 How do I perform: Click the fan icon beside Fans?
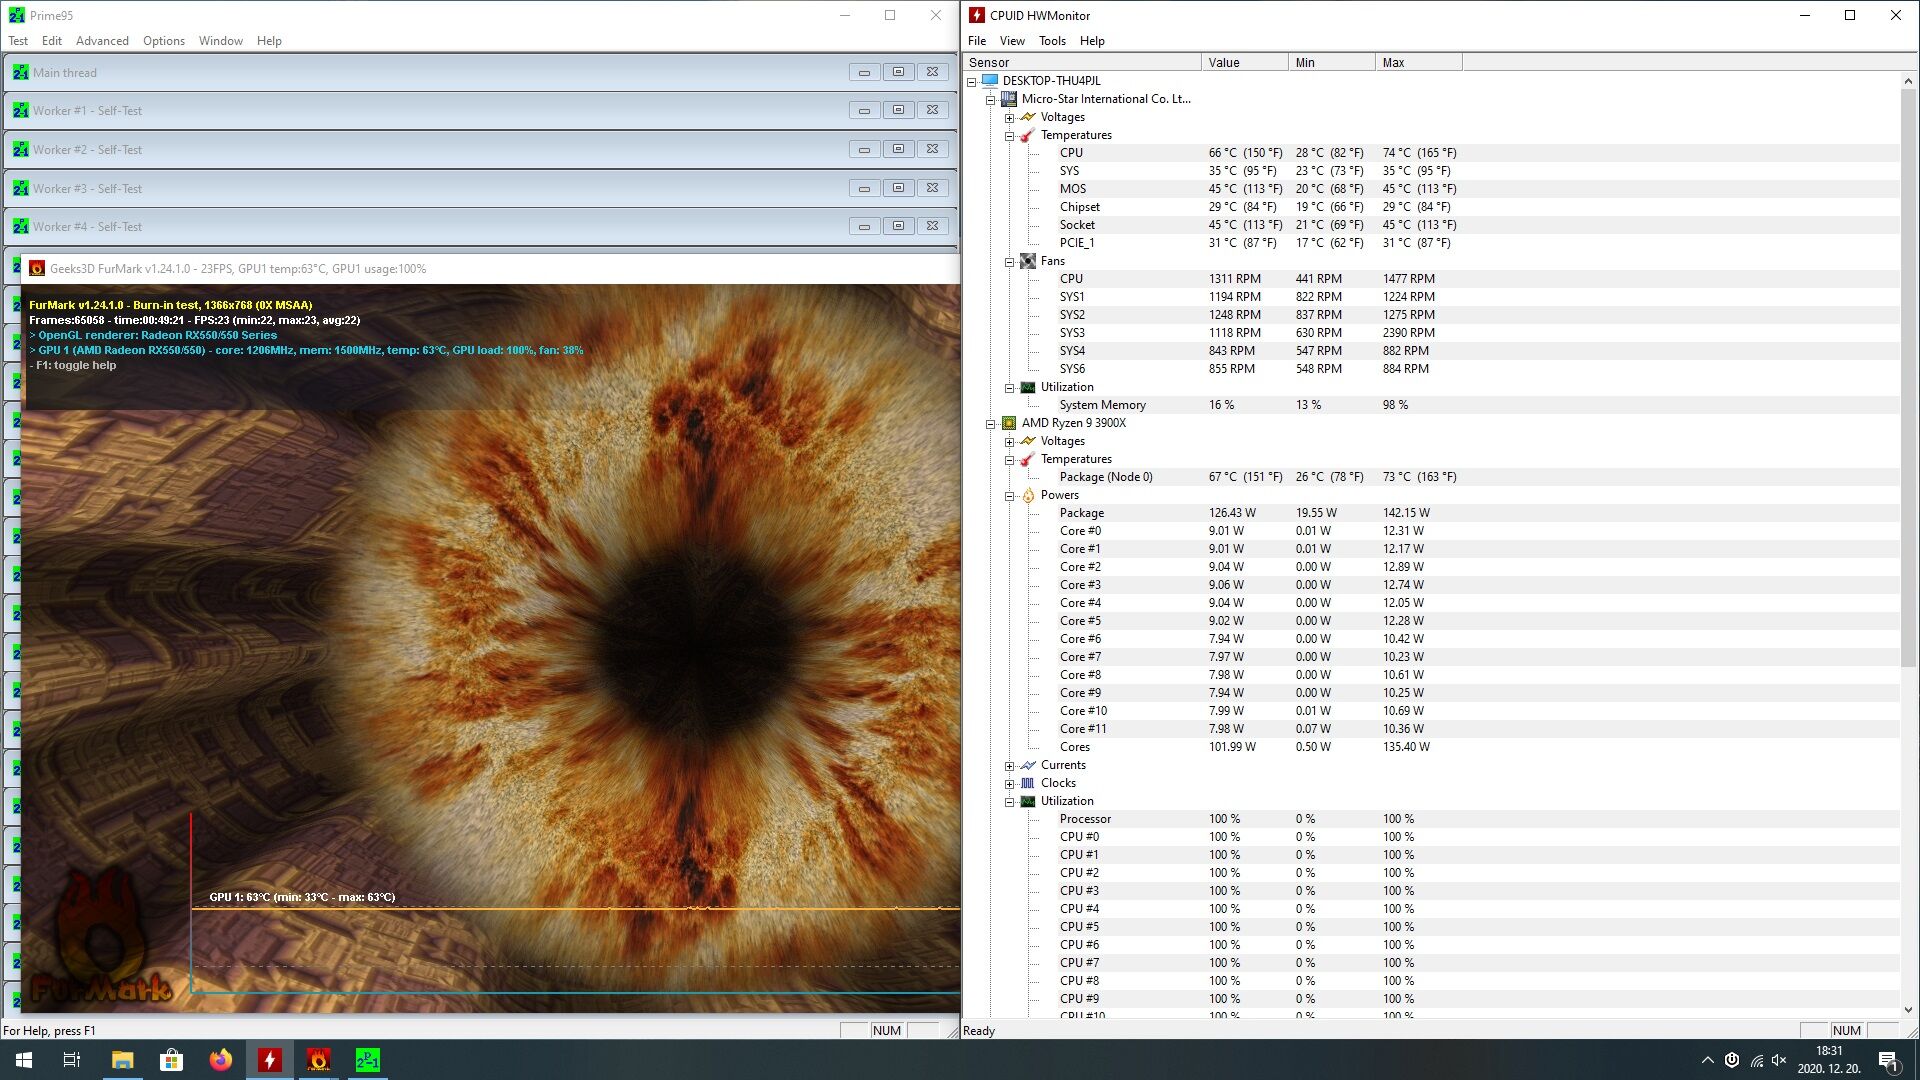[x=1027, y=261]
